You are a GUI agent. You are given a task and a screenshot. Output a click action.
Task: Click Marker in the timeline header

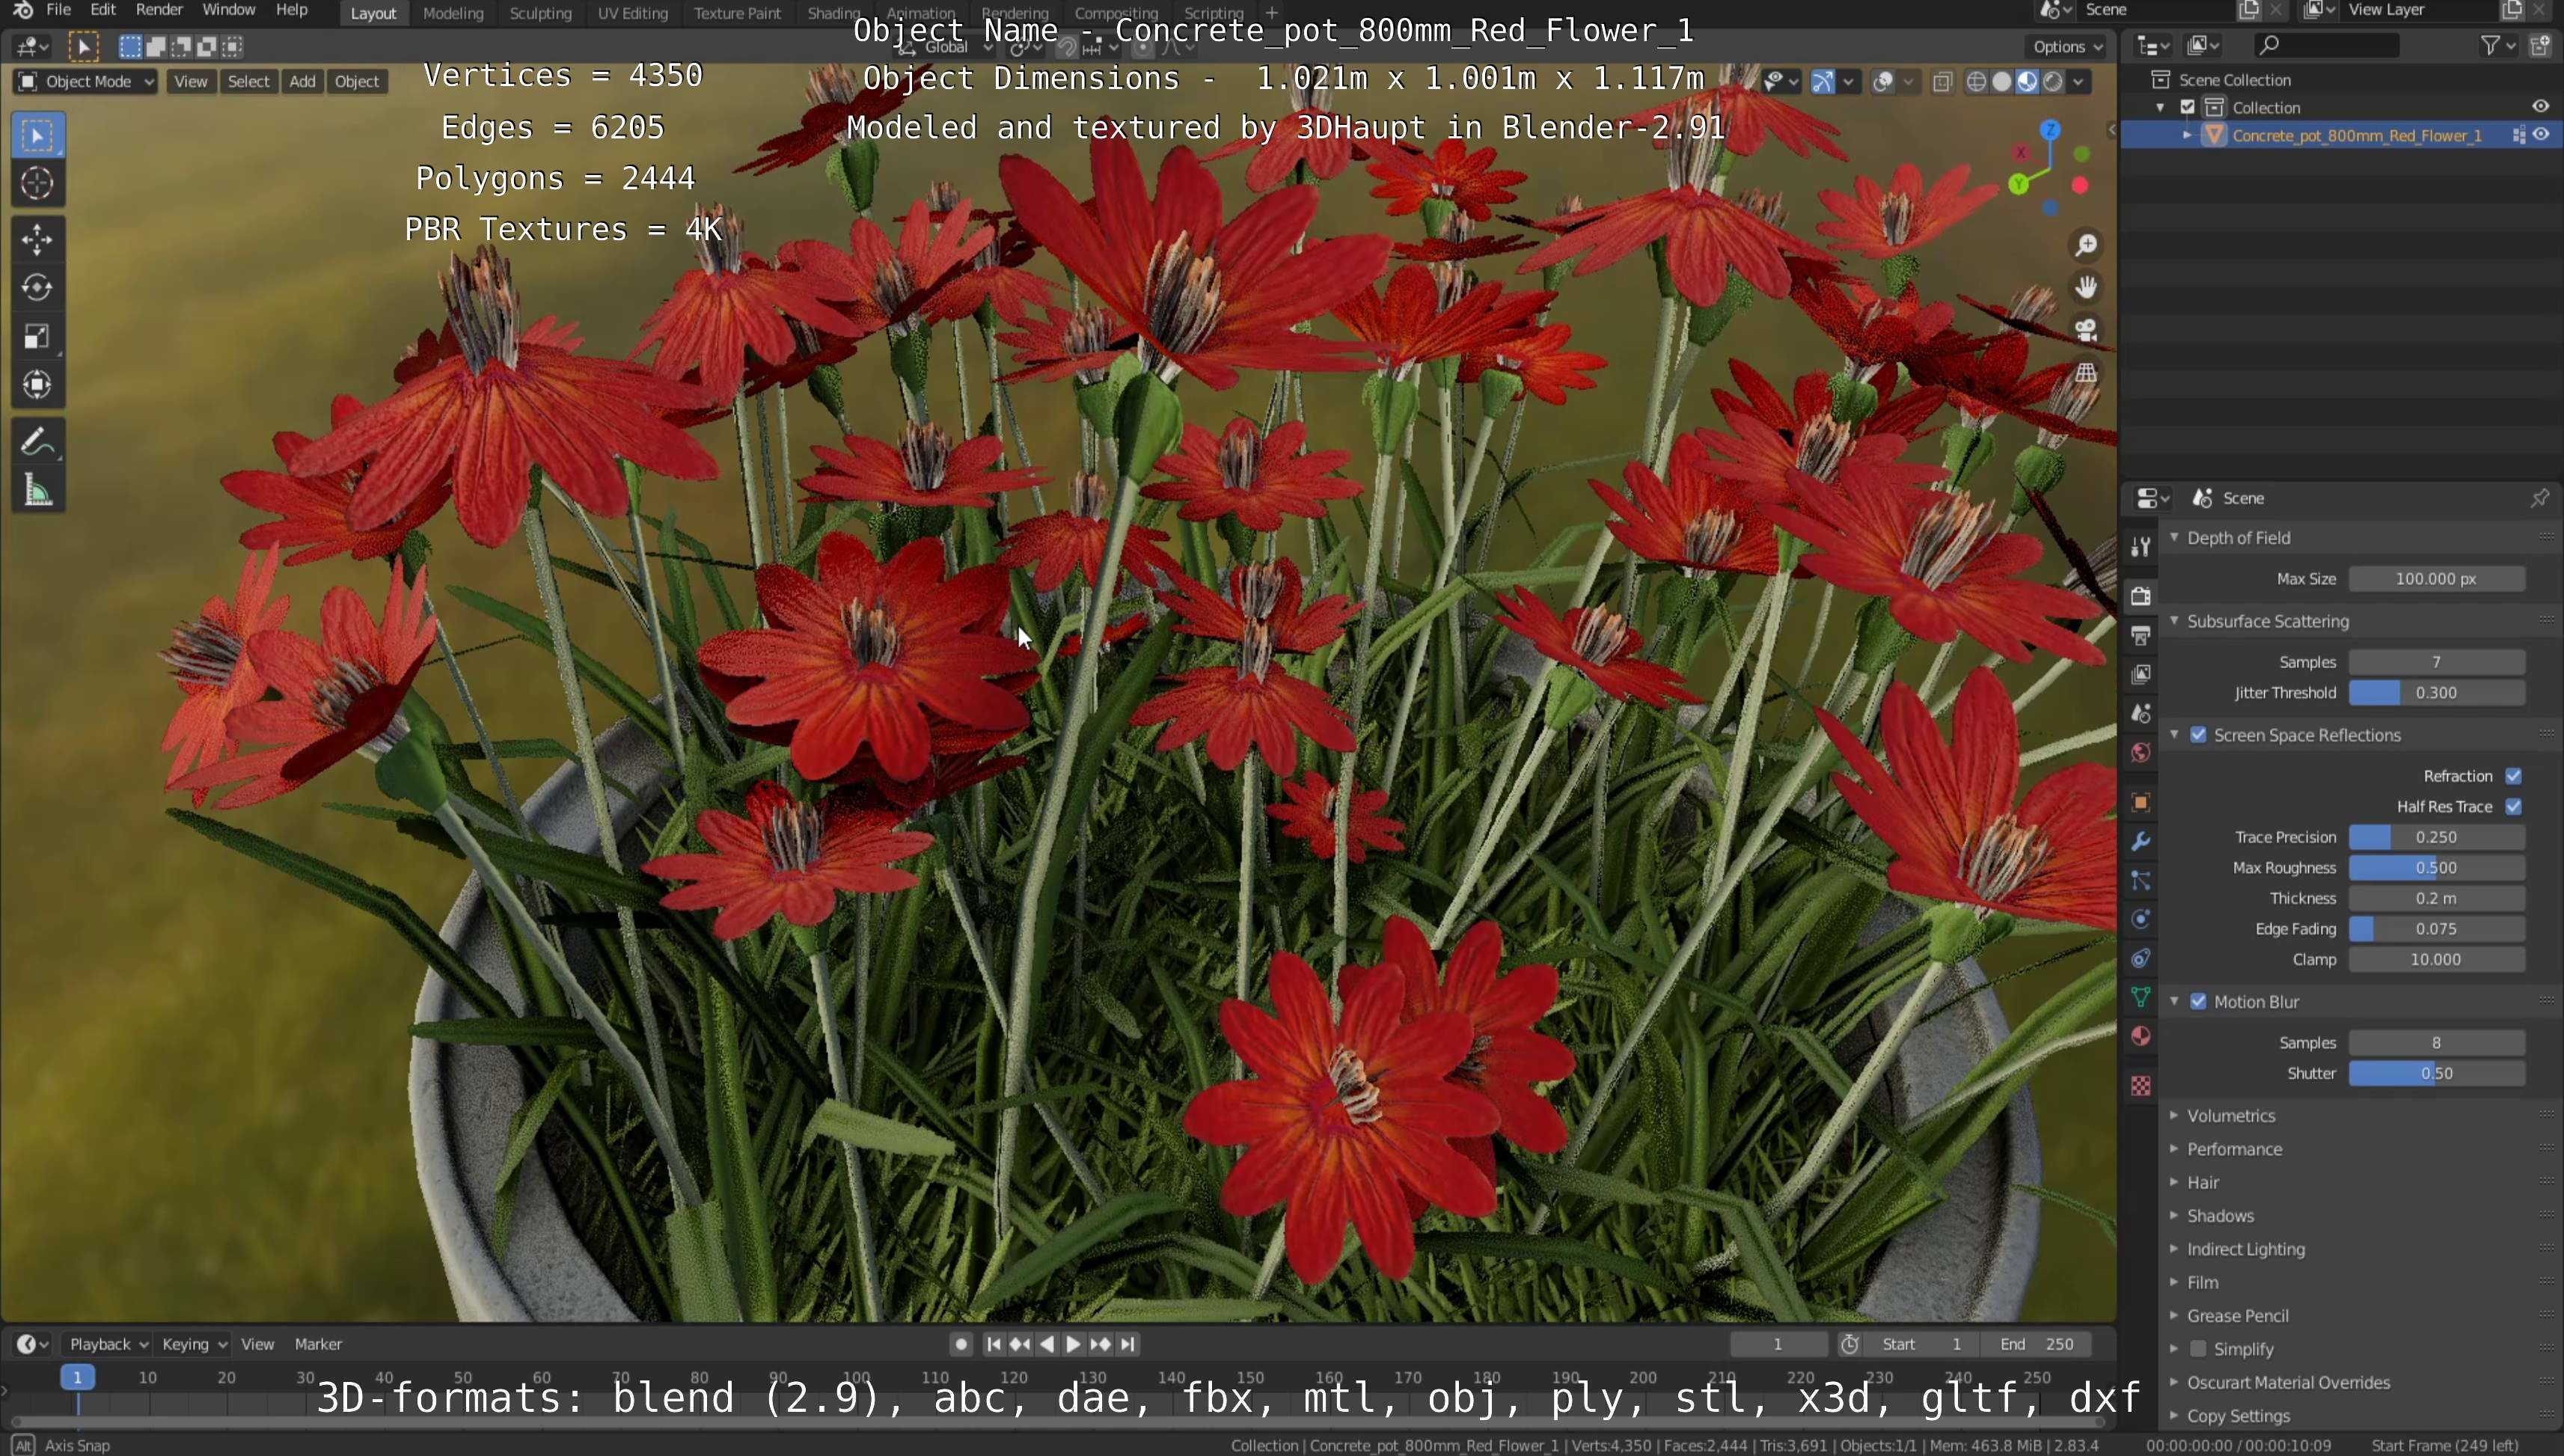pyautogui.click(x=318, y=1344)
